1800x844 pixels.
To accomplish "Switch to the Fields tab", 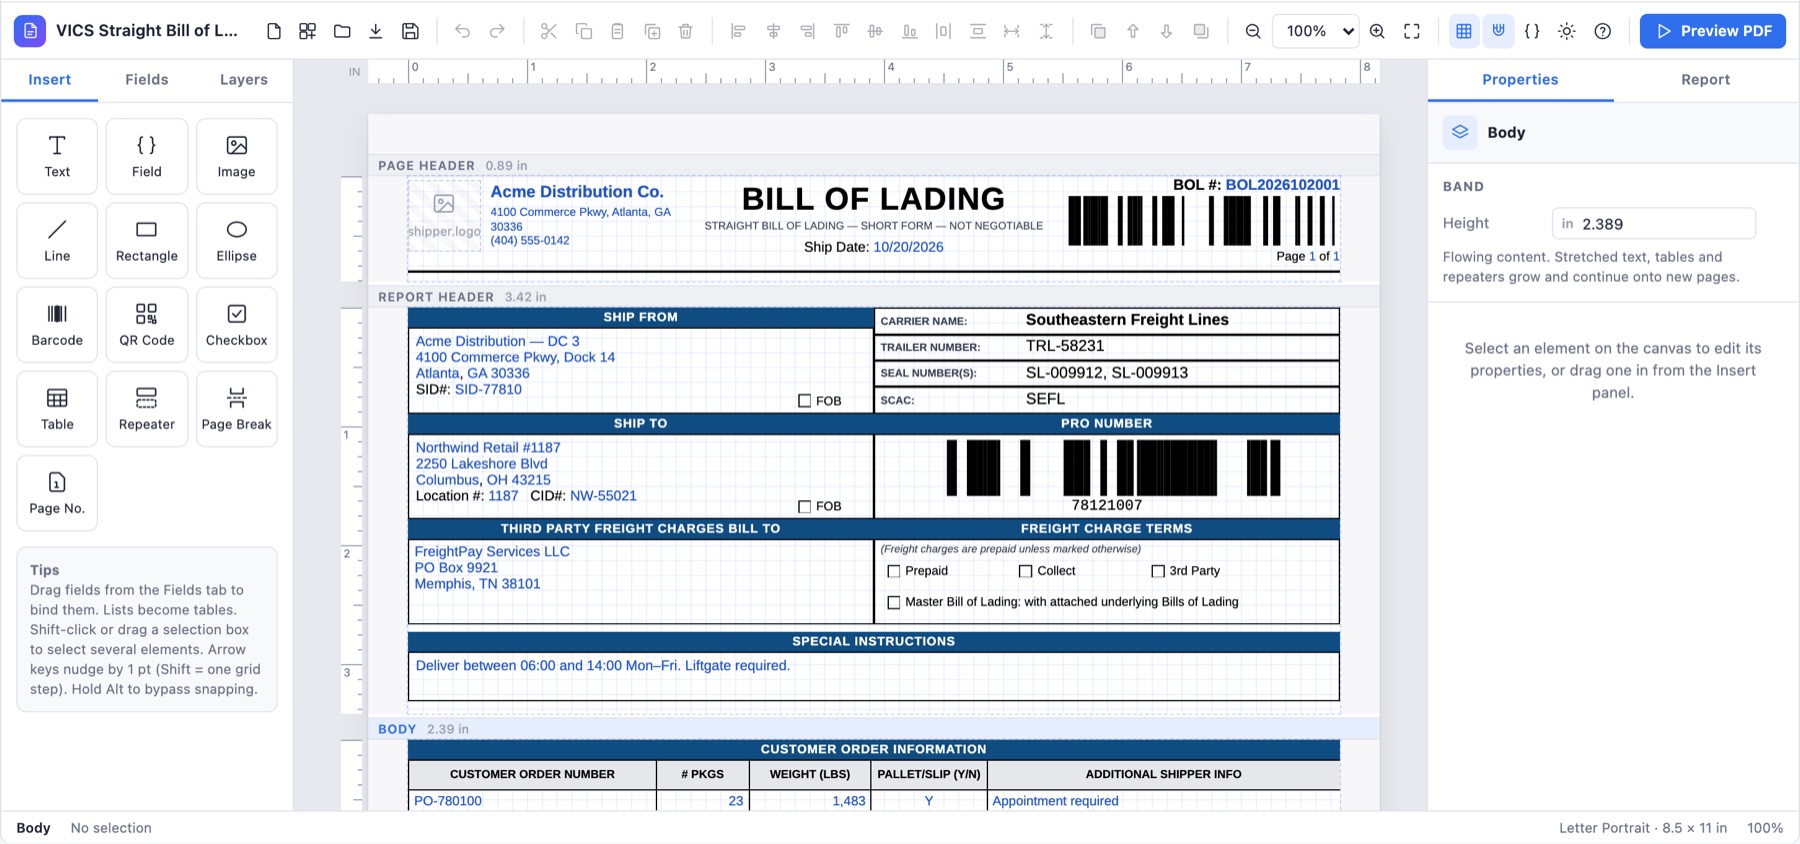I will point(147,80).
